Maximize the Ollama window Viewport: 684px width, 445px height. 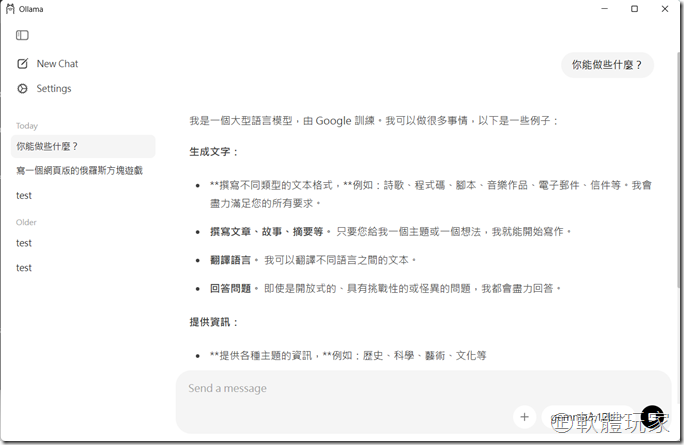(x=634, y=9)
